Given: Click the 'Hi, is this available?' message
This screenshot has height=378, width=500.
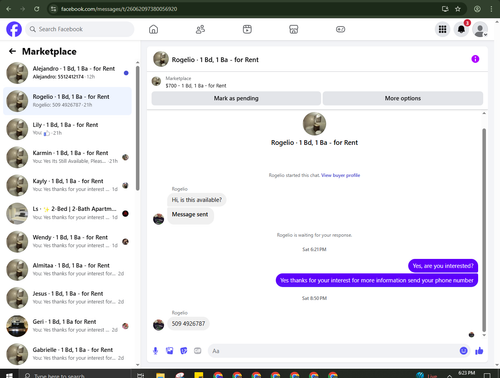Looking at the screenshot, I should (197, 200).
